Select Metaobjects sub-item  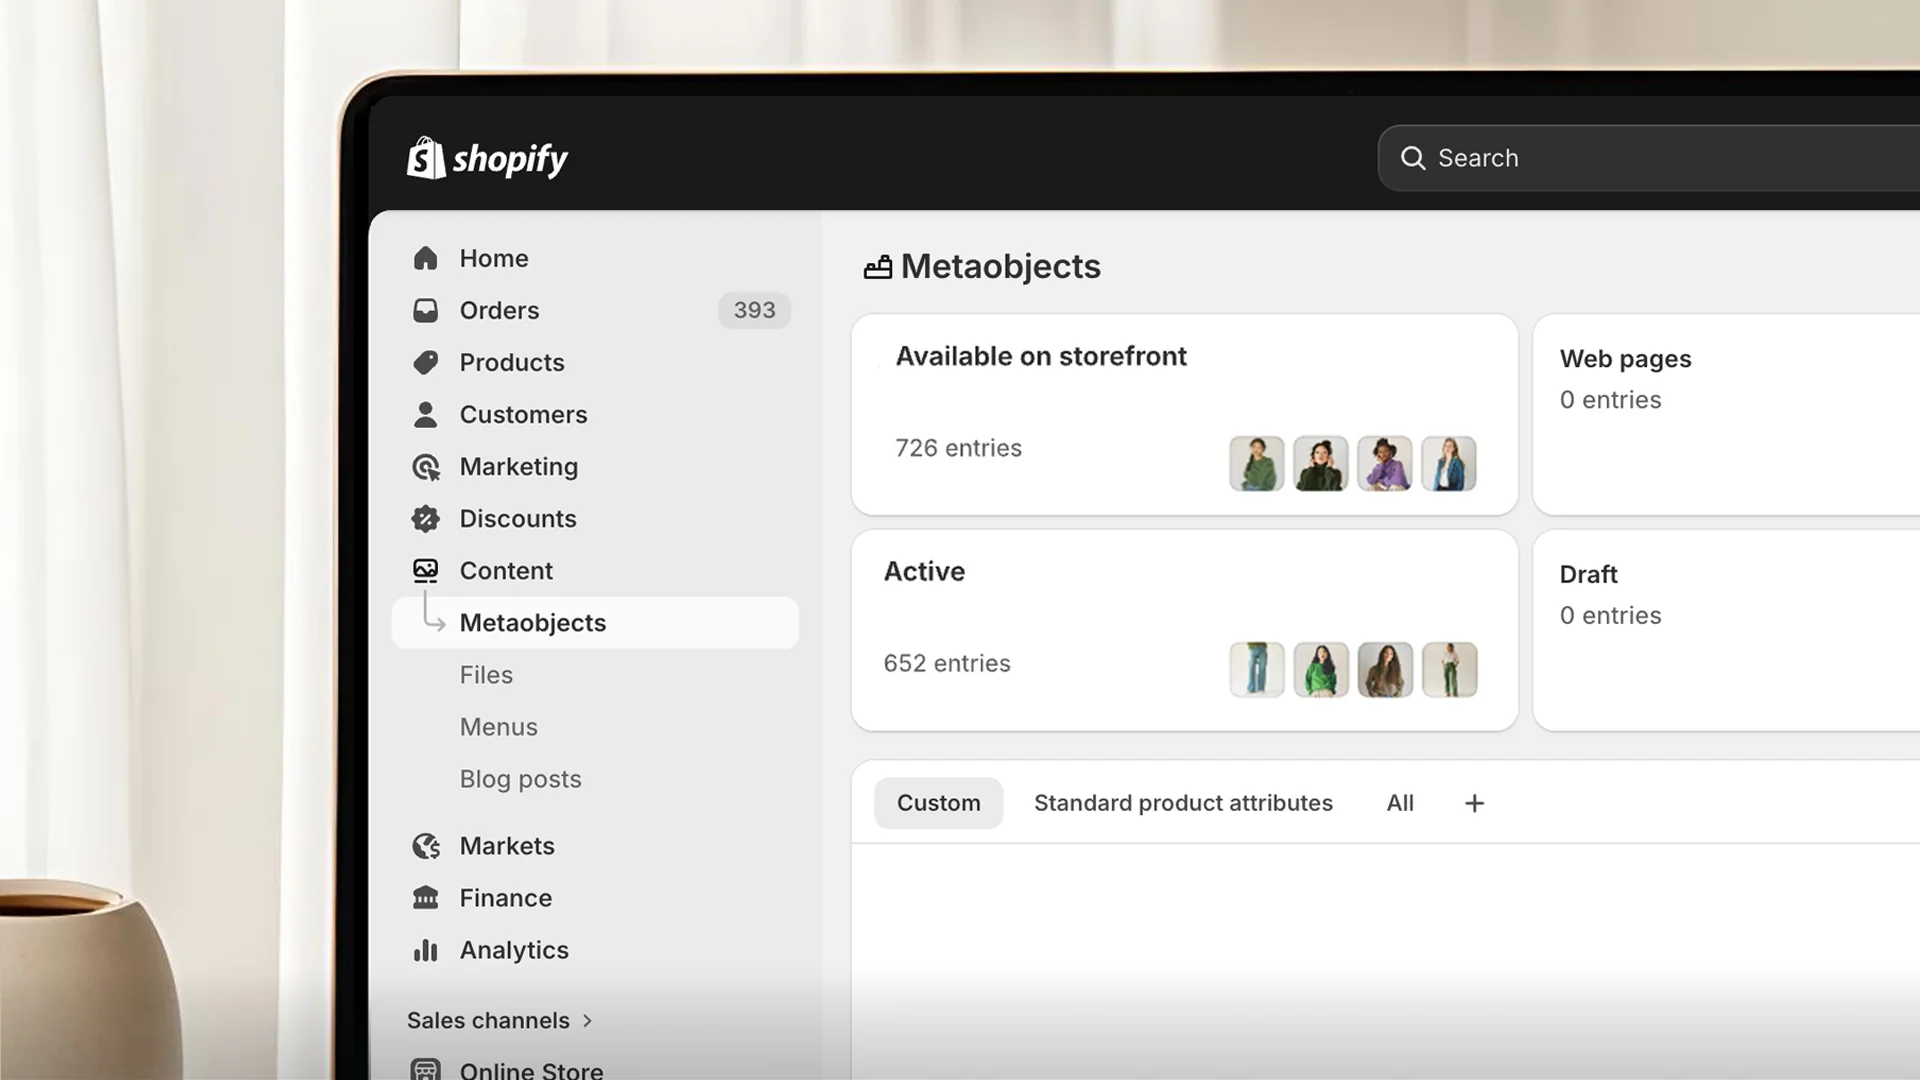(x=595, y=623)
